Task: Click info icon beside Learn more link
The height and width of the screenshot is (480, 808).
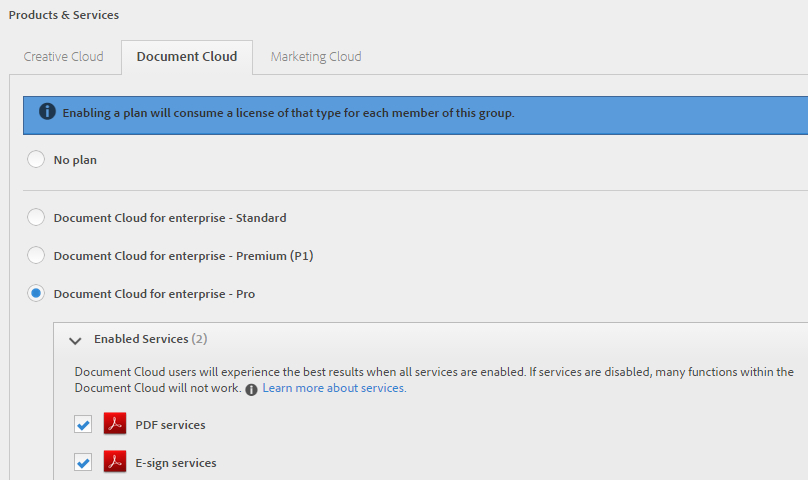Action: (251, 388)
